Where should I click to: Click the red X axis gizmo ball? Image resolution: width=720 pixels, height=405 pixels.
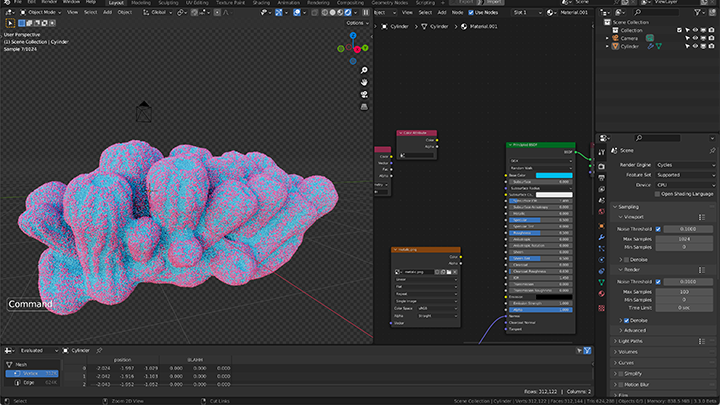pyautogui.click(x=357, y=50)
